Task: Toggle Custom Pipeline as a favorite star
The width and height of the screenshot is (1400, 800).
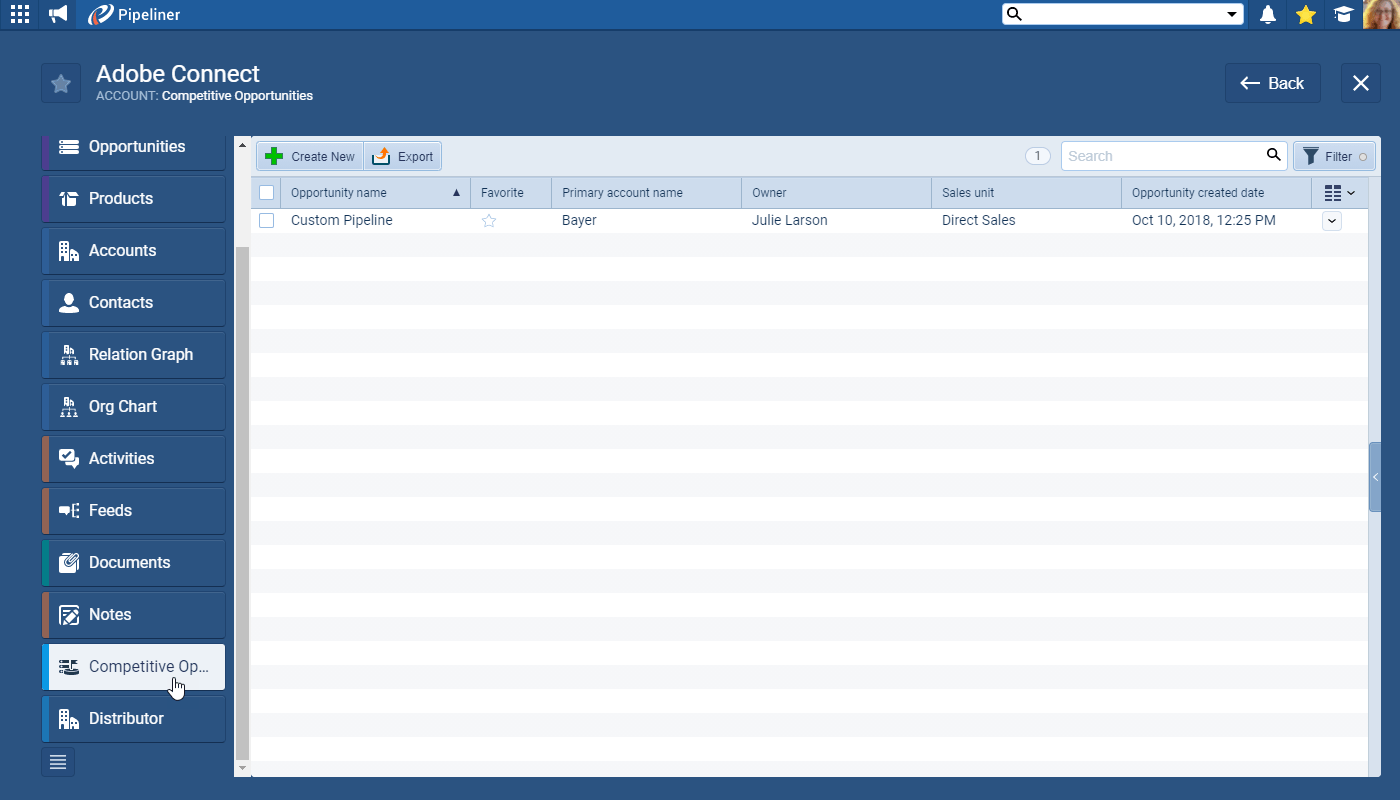Action: coord(489,220)
